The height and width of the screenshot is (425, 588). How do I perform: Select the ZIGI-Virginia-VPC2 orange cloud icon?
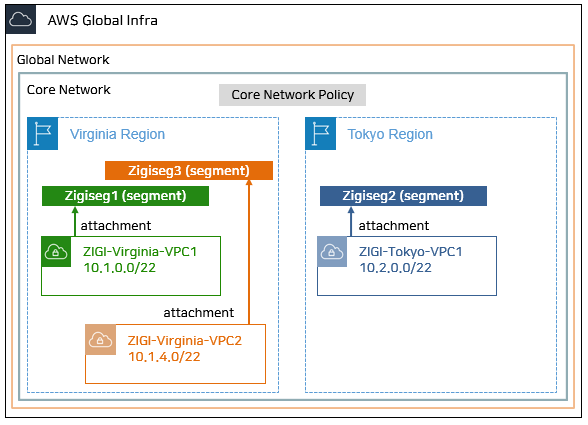point(100,340)
